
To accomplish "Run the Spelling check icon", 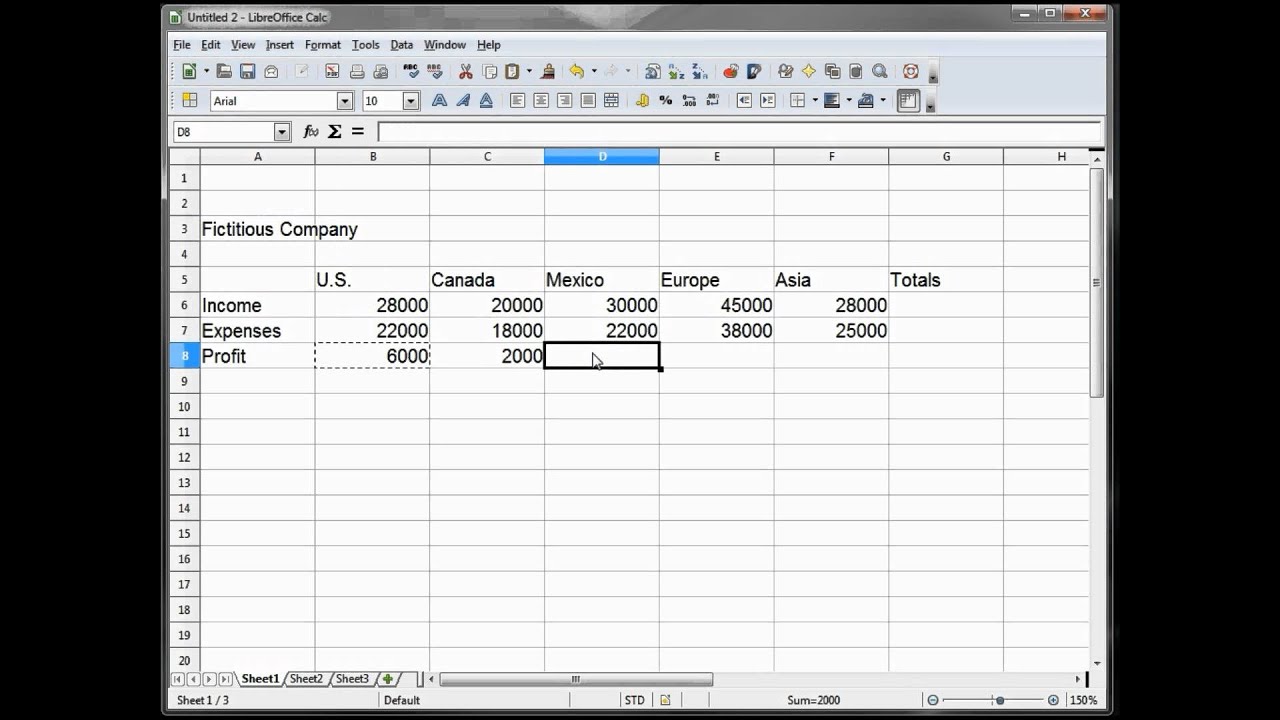I will [x=411, y=72].
